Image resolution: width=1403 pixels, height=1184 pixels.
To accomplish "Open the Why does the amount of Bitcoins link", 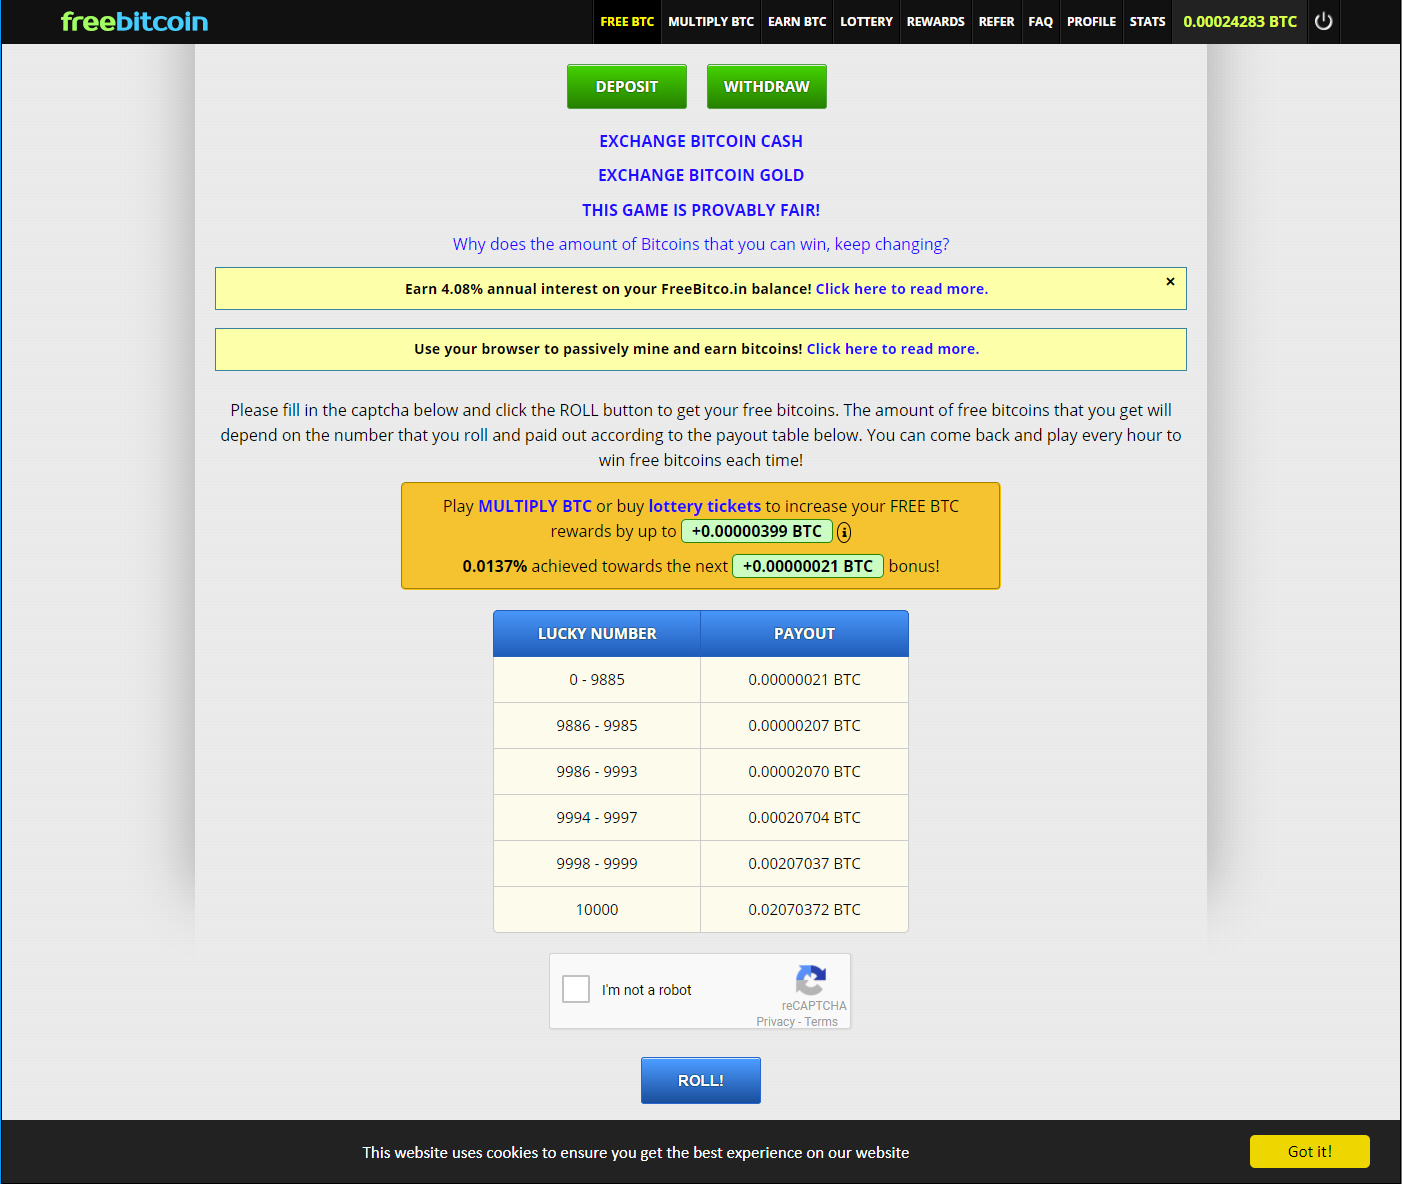I will tap(701, 244).
